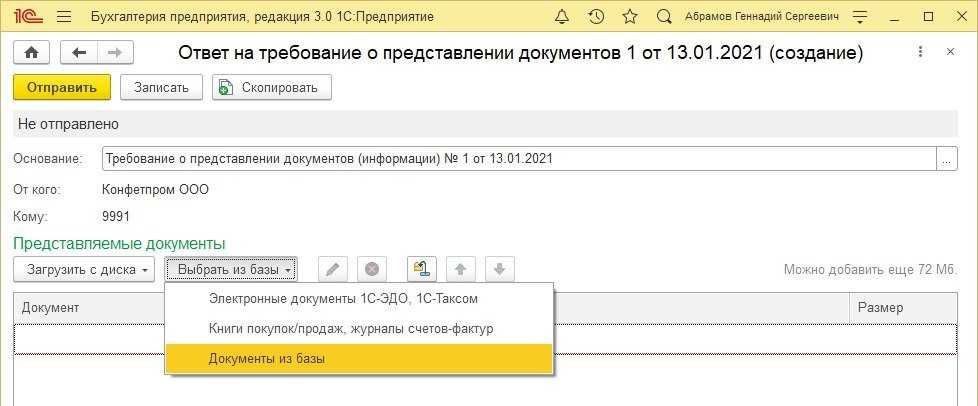Move document up with arrow icon
The height and width of the screenshot is (406, 978).
click(460, 269)
